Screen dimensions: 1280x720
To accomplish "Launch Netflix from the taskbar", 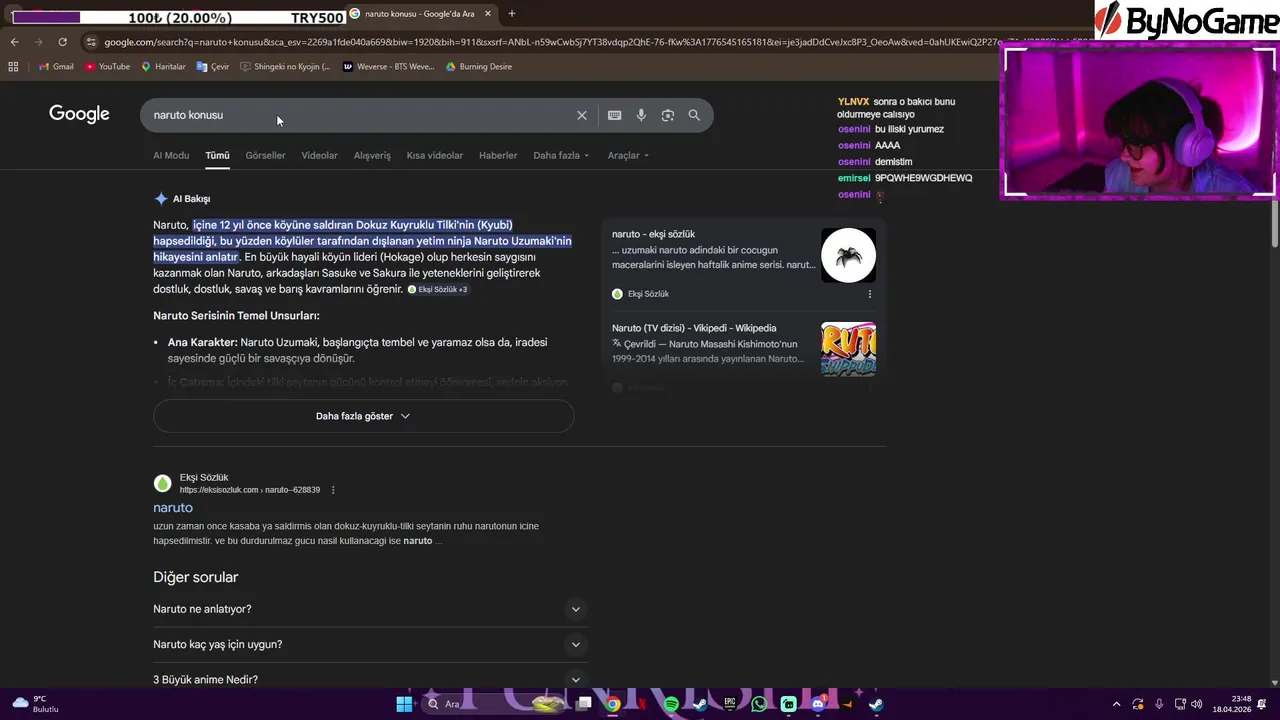I will (641, 704).
